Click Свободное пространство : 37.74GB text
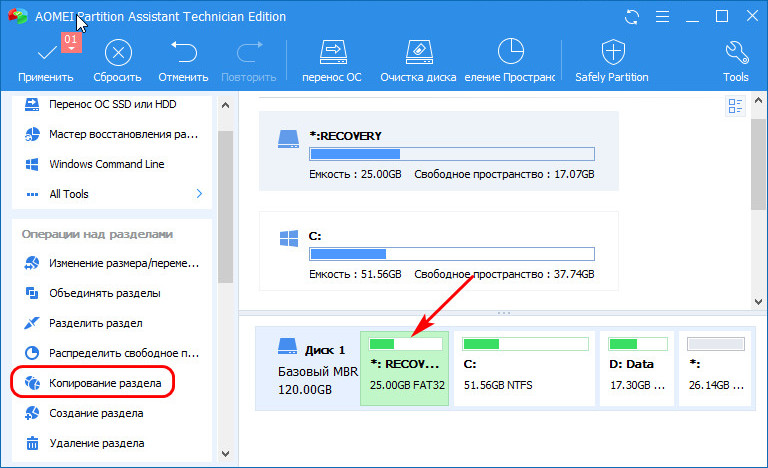This screenshot has width=768, height=468. pos(504,274)
